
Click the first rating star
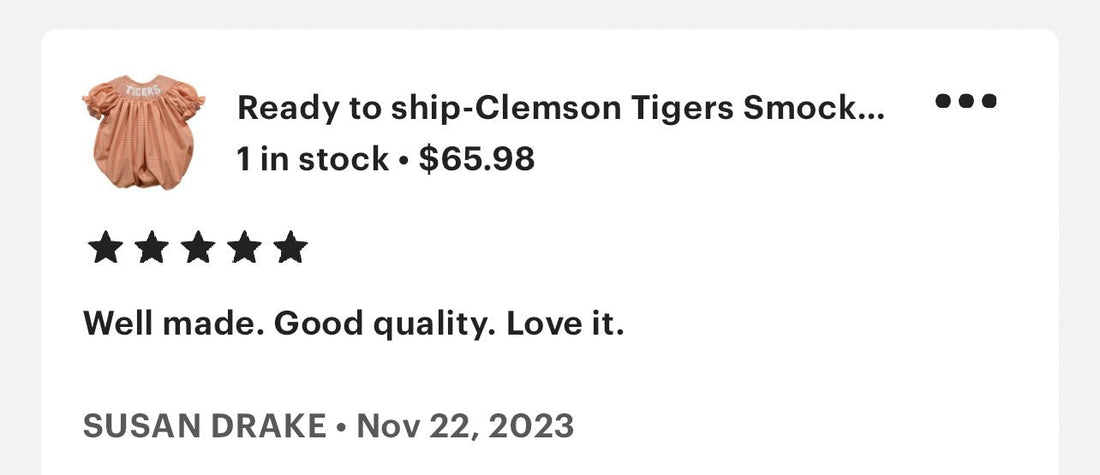106,248
